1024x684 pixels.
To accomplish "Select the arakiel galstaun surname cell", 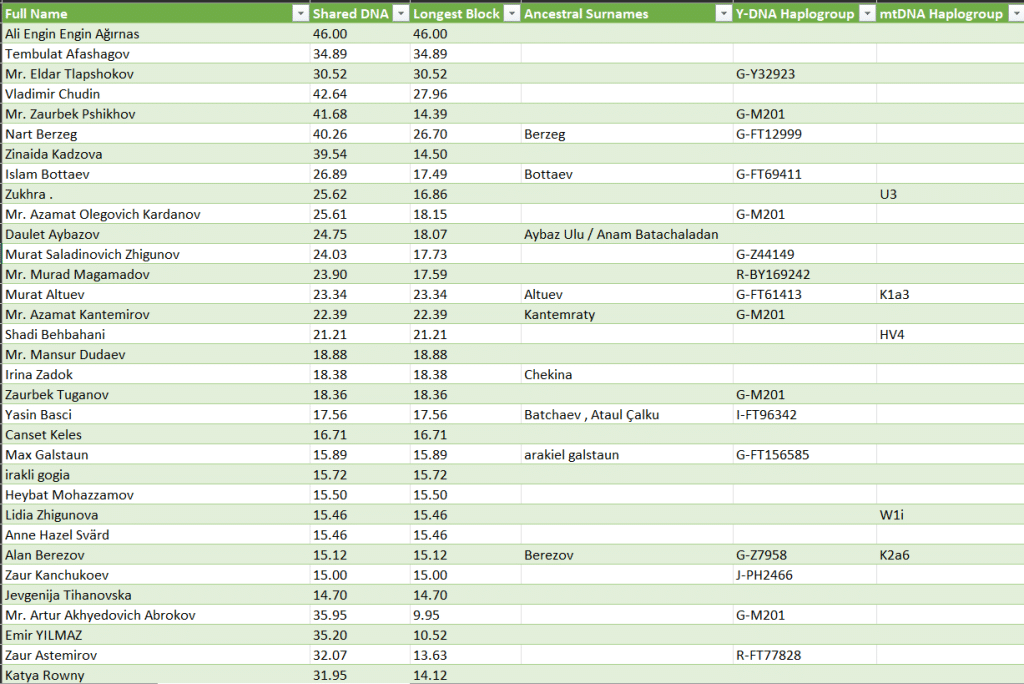I will click(571, 455).
